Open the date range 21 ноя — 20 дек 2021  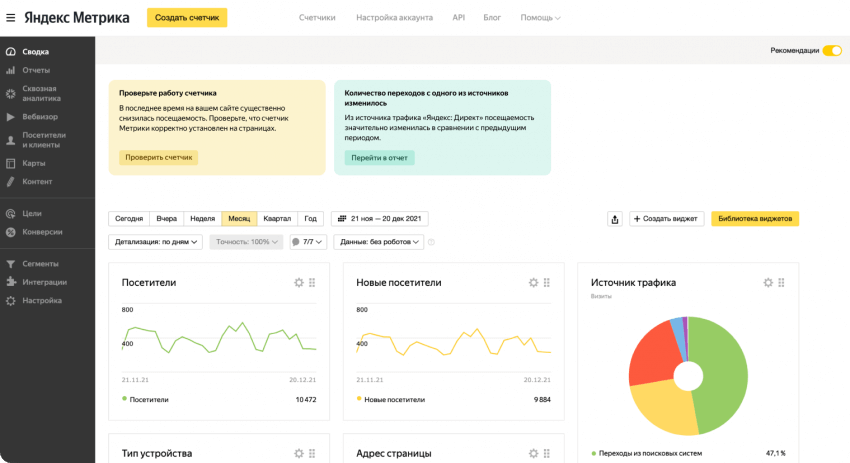[380, 218]
